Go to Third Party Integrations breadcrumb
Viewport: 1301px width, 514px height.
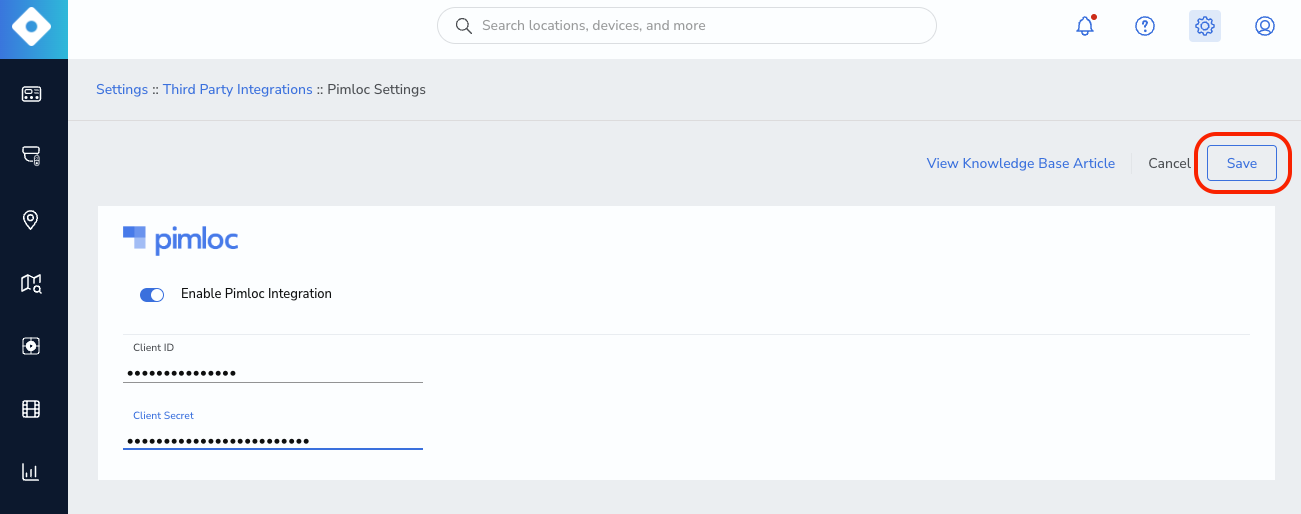238,89
